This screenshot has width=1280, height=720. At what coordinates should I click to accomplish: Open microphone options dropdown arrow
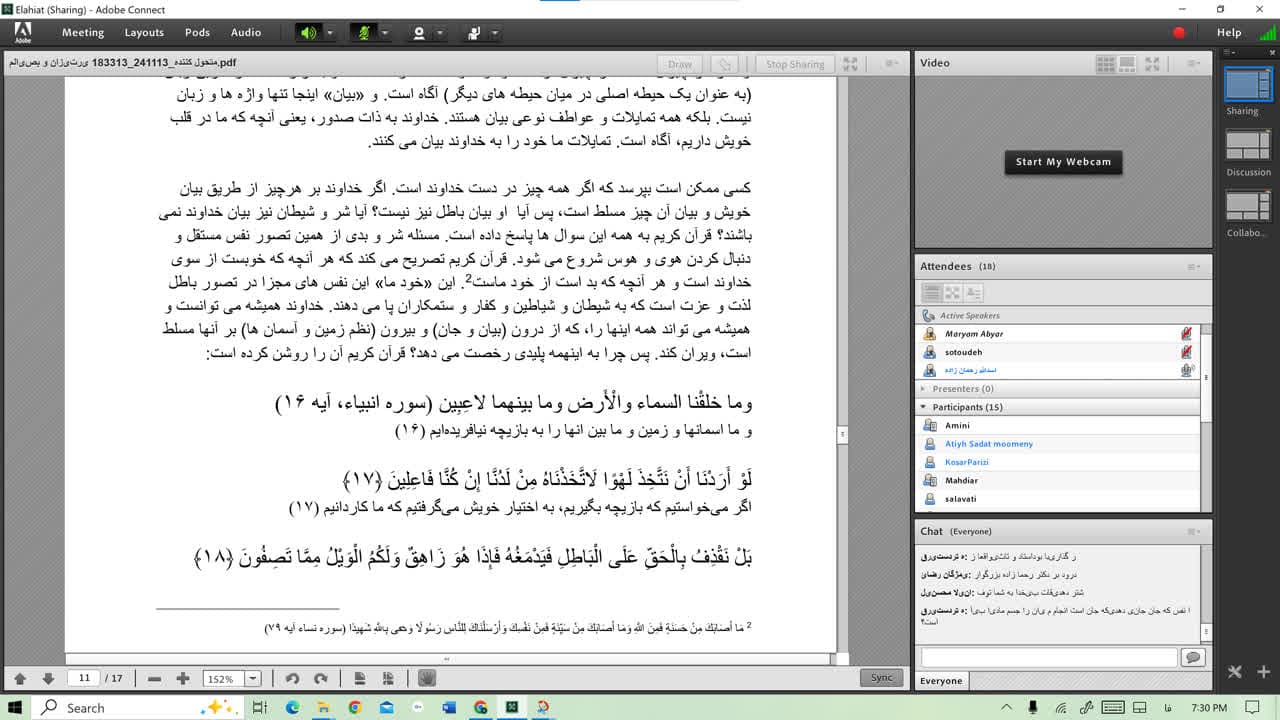pyautogui.click(x=385, y=32)
